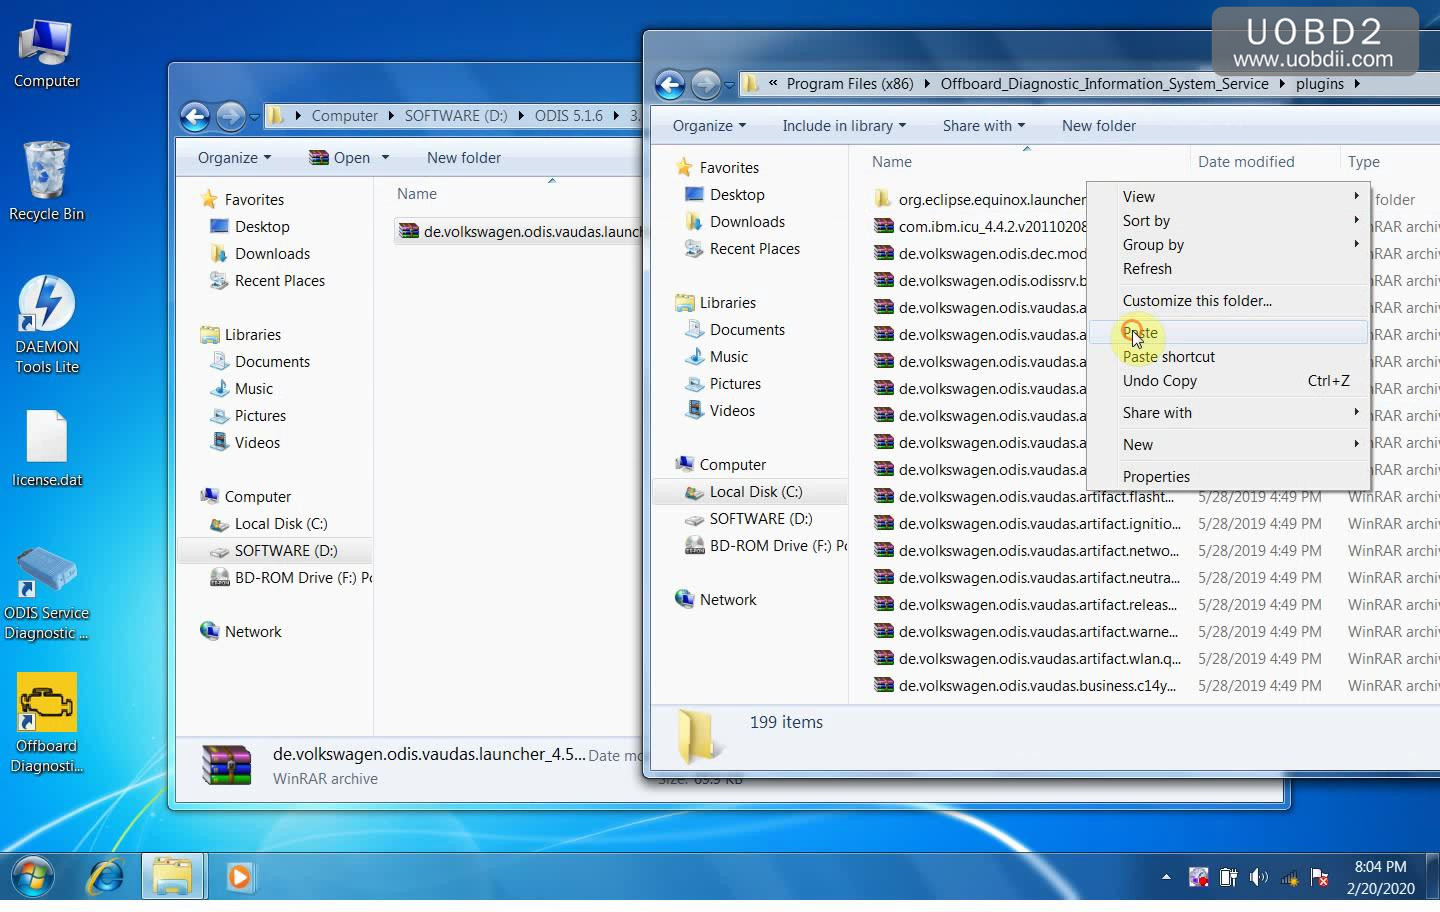
Task: Select Undo Copy in context menu
Action: pyautogui.click(x=1159, y=381)
